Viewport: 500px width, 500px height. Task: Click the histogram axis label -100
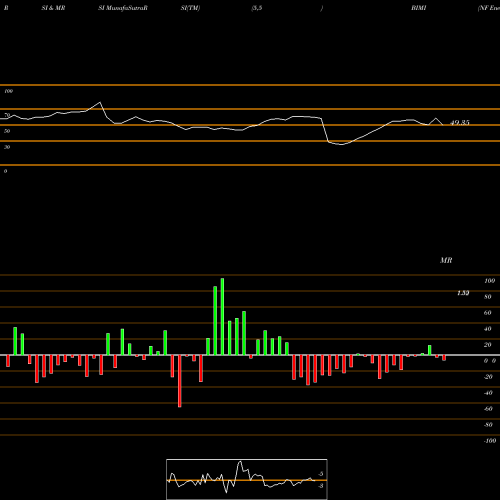pyautogui.click(x=490, y=441)
